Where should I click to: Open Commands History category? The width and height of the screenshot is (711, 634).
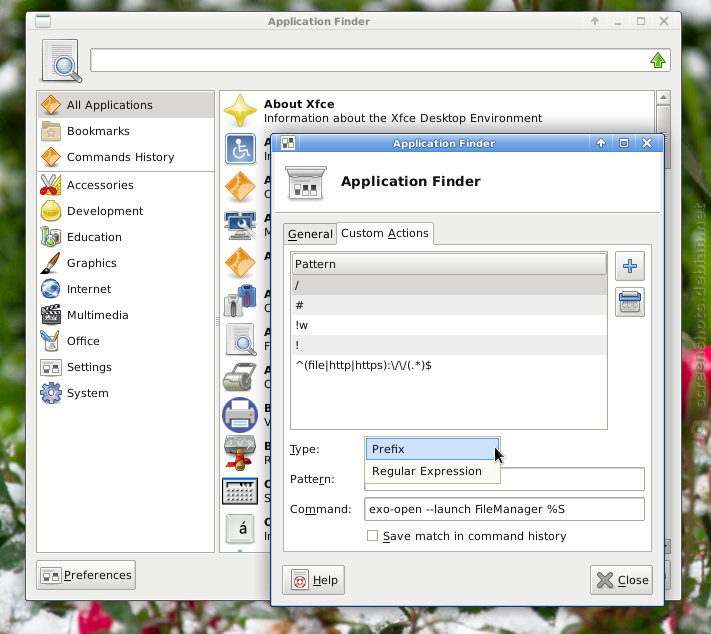tap(126, 157)
